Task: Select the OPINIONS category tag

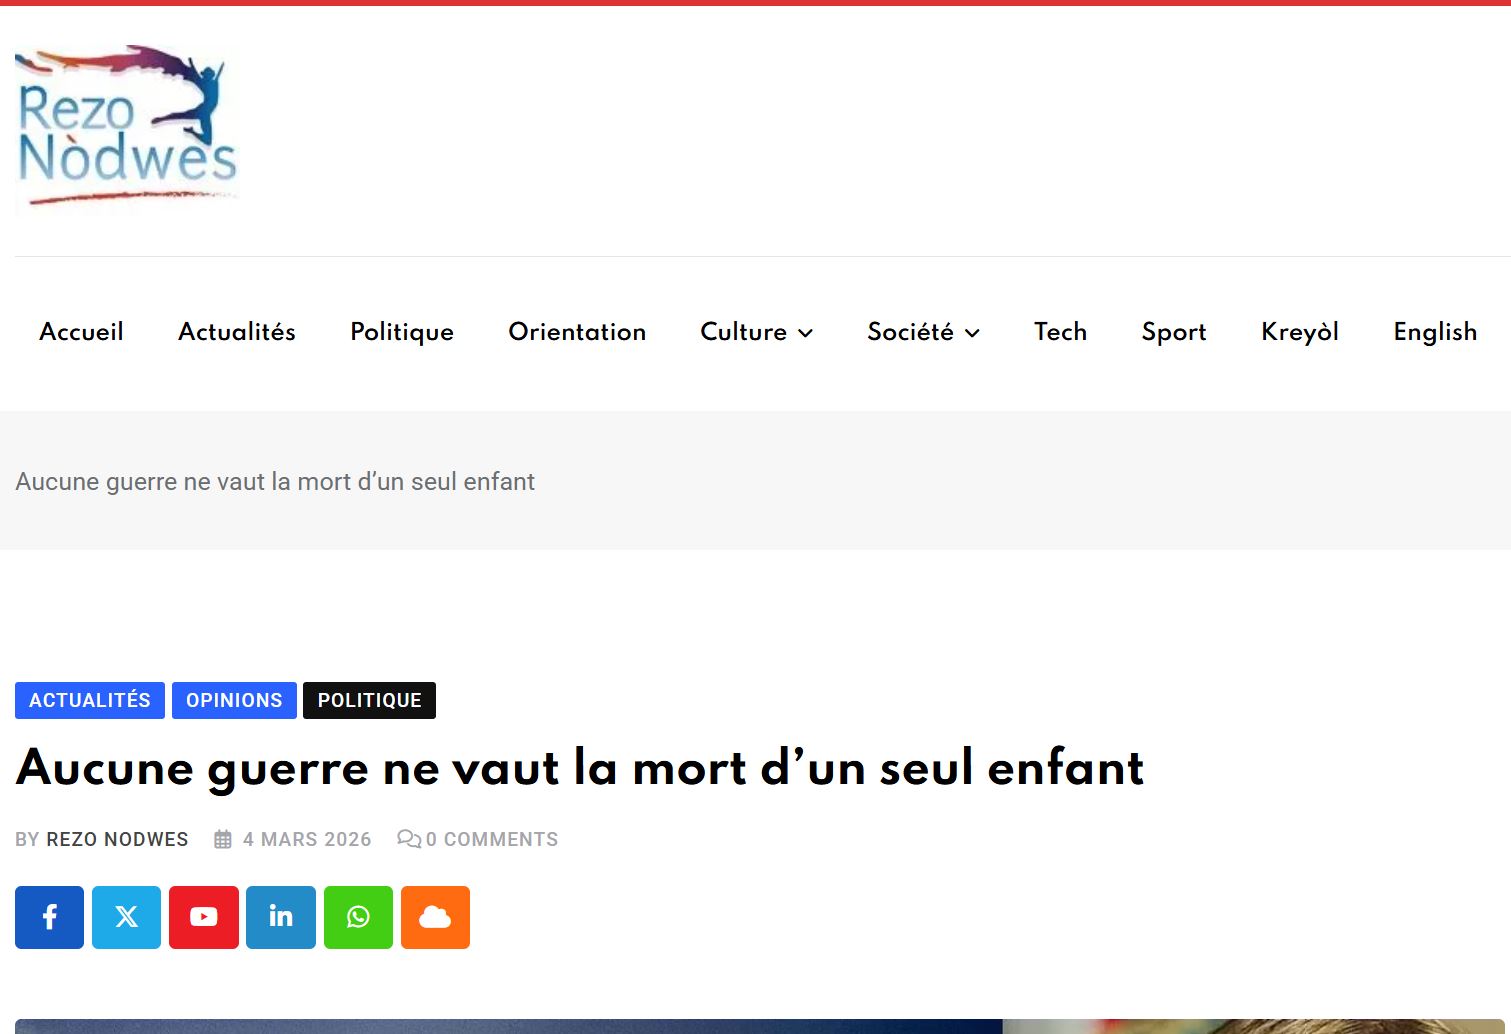Action: pyautogui.click(x=234, y=700)
